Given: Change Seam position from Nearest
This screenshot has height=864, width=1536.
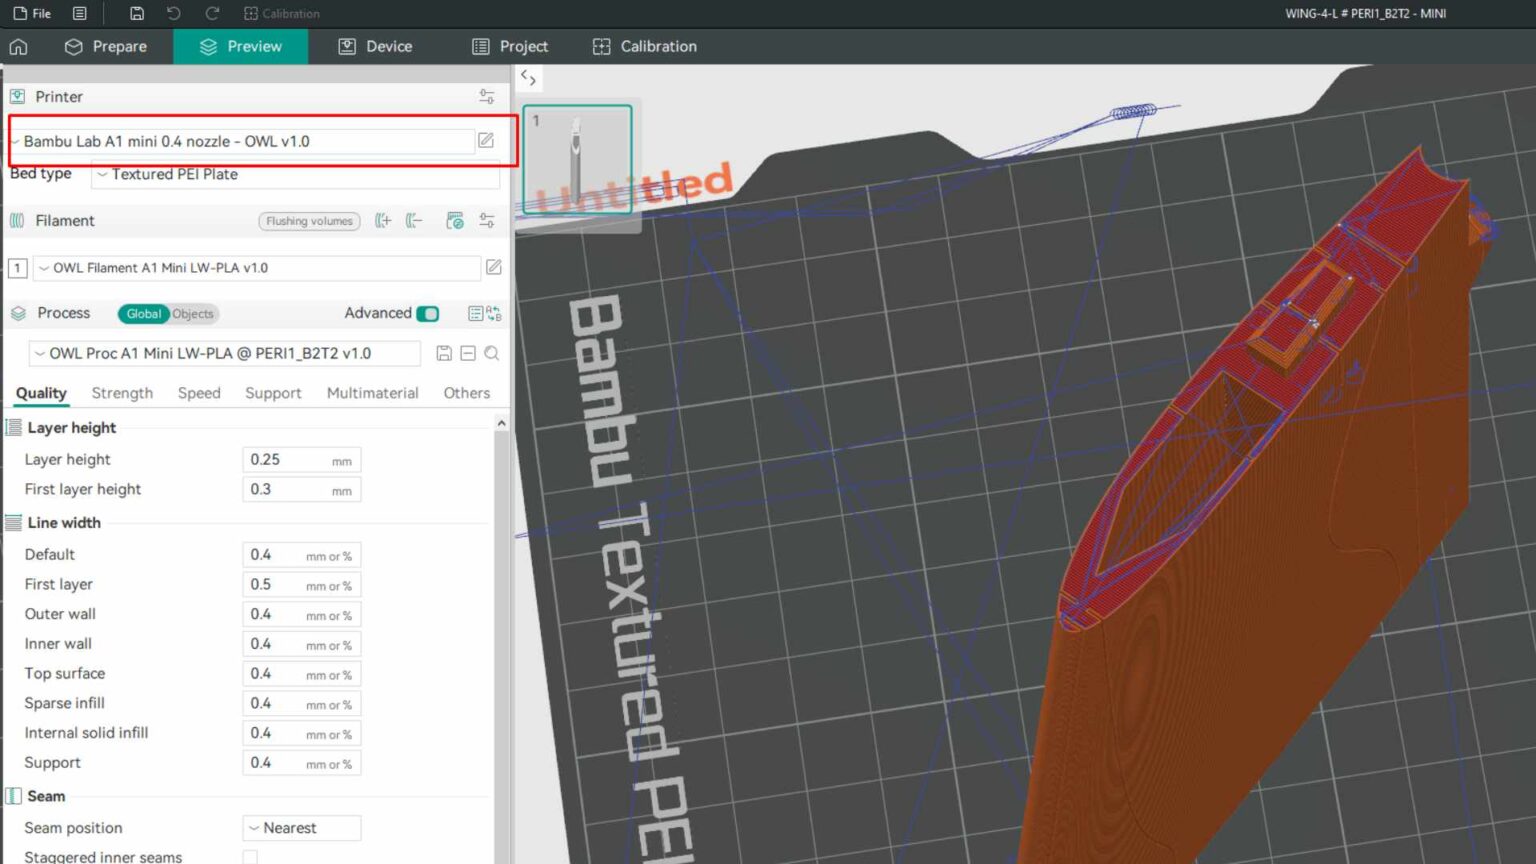Looking at the screenshot, I should pyautogui.click(x=300, y=827).
